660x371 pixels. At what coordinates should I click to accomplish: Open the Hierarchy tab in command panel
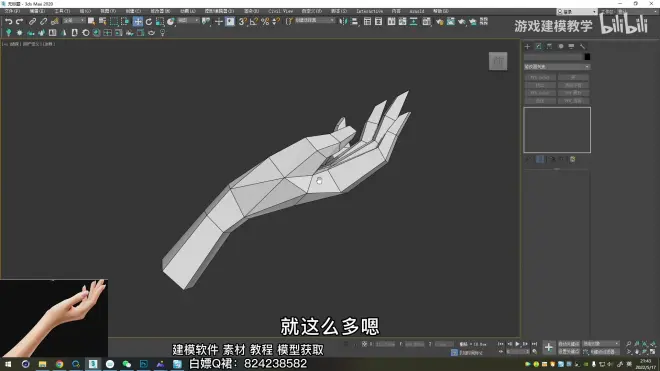549,46
